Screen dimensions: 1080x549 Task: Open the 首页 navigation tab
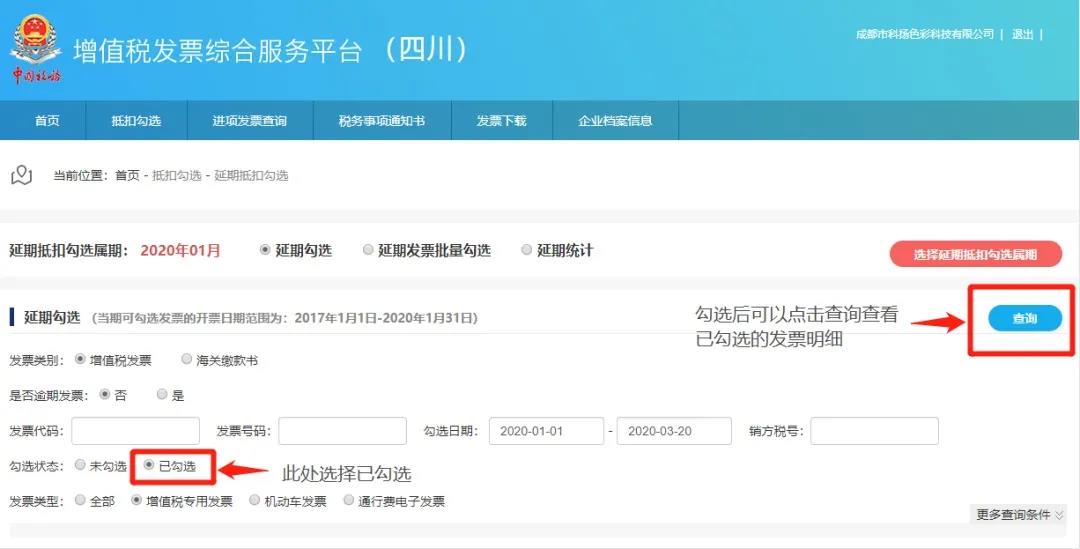pyautogui.click(x=47, y=121)
